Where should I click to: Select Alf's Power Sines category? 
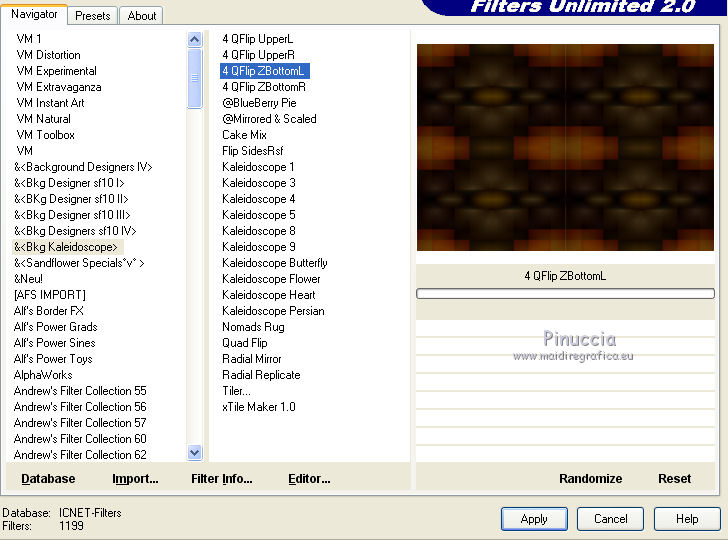[54, 343]
